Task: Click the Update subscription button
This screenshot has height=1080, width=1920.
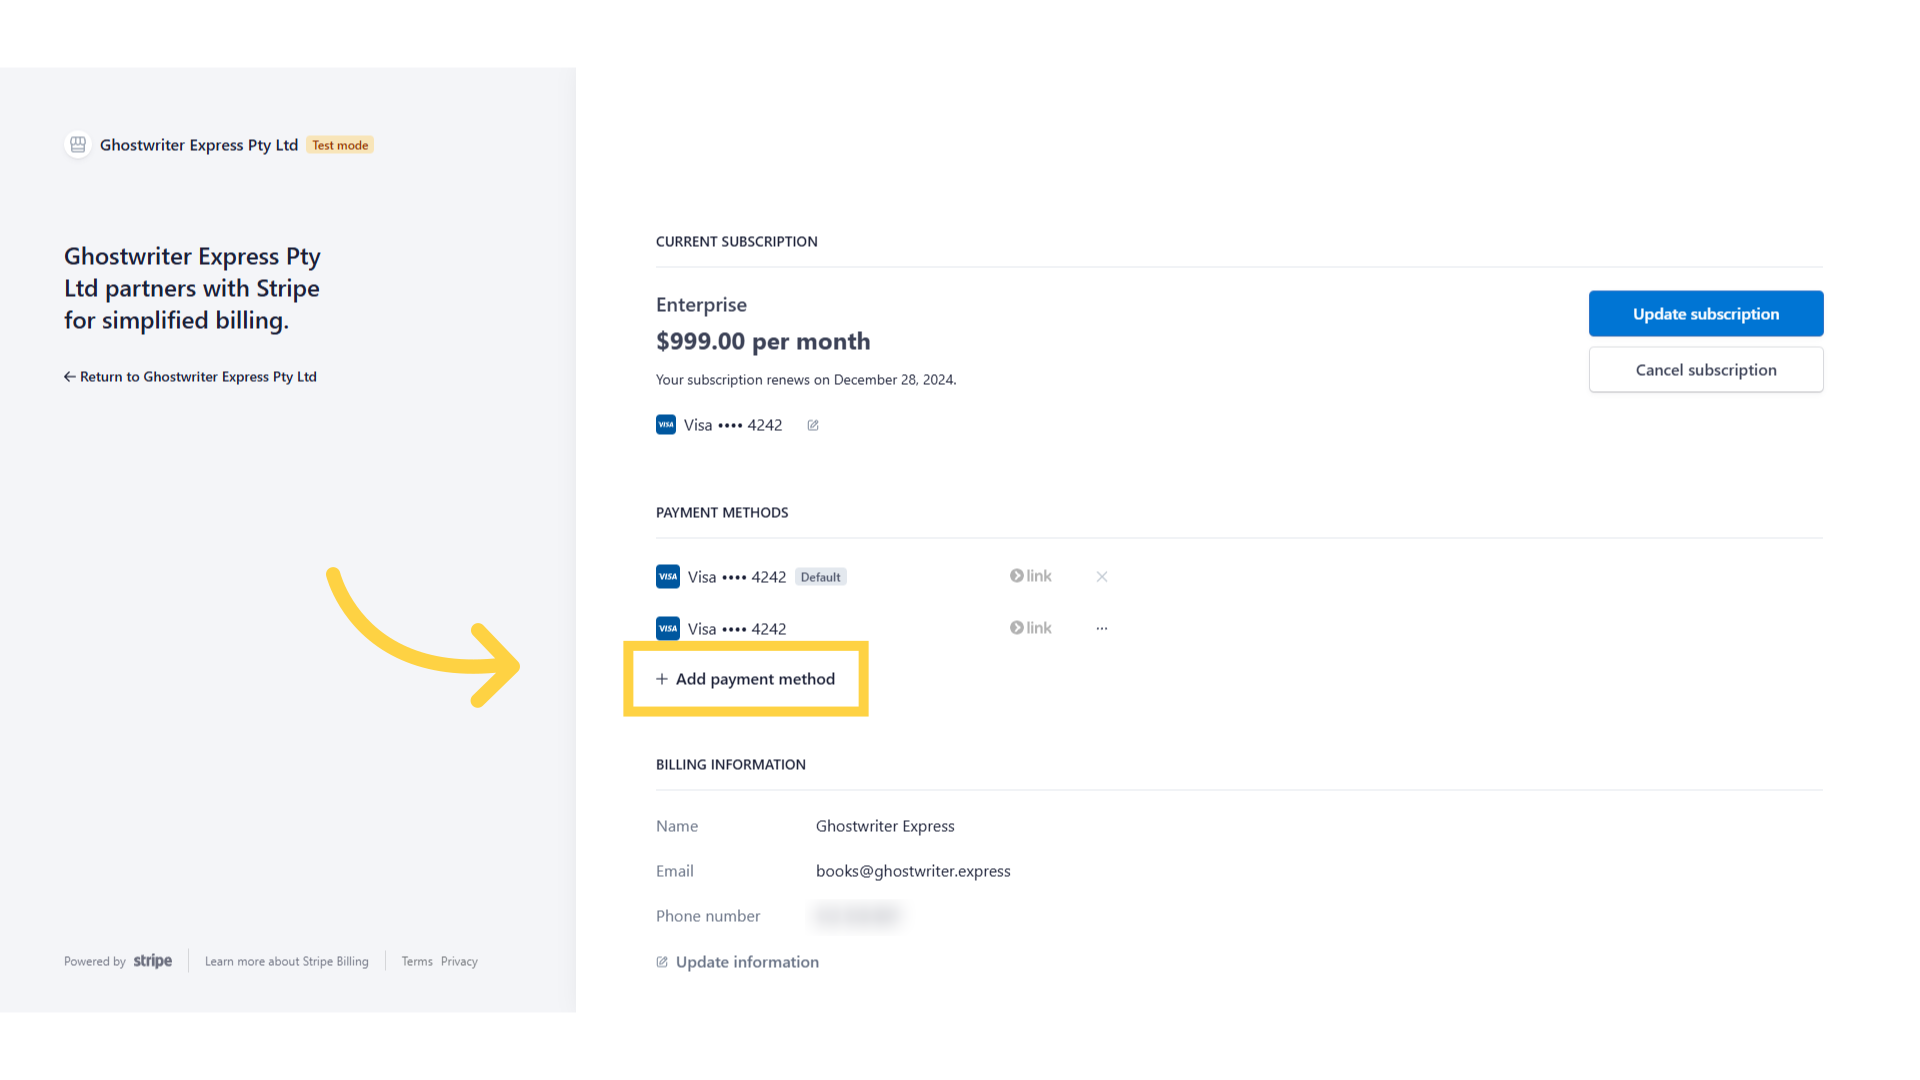Action: click(x=1706, y=314)
